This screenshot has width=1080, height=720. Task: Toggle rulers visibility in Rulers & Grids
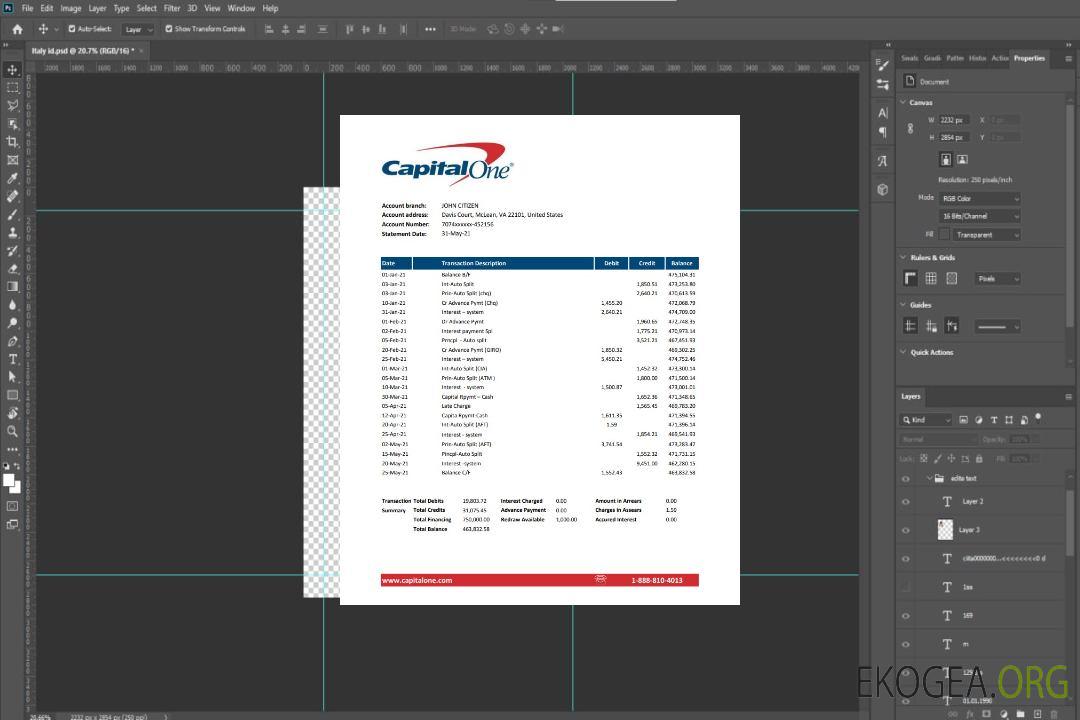pos(911,278)
